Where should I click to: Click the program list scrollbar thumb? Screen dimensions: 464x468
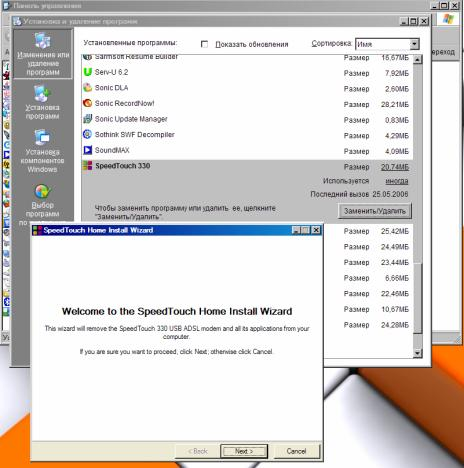coord(417,297)
